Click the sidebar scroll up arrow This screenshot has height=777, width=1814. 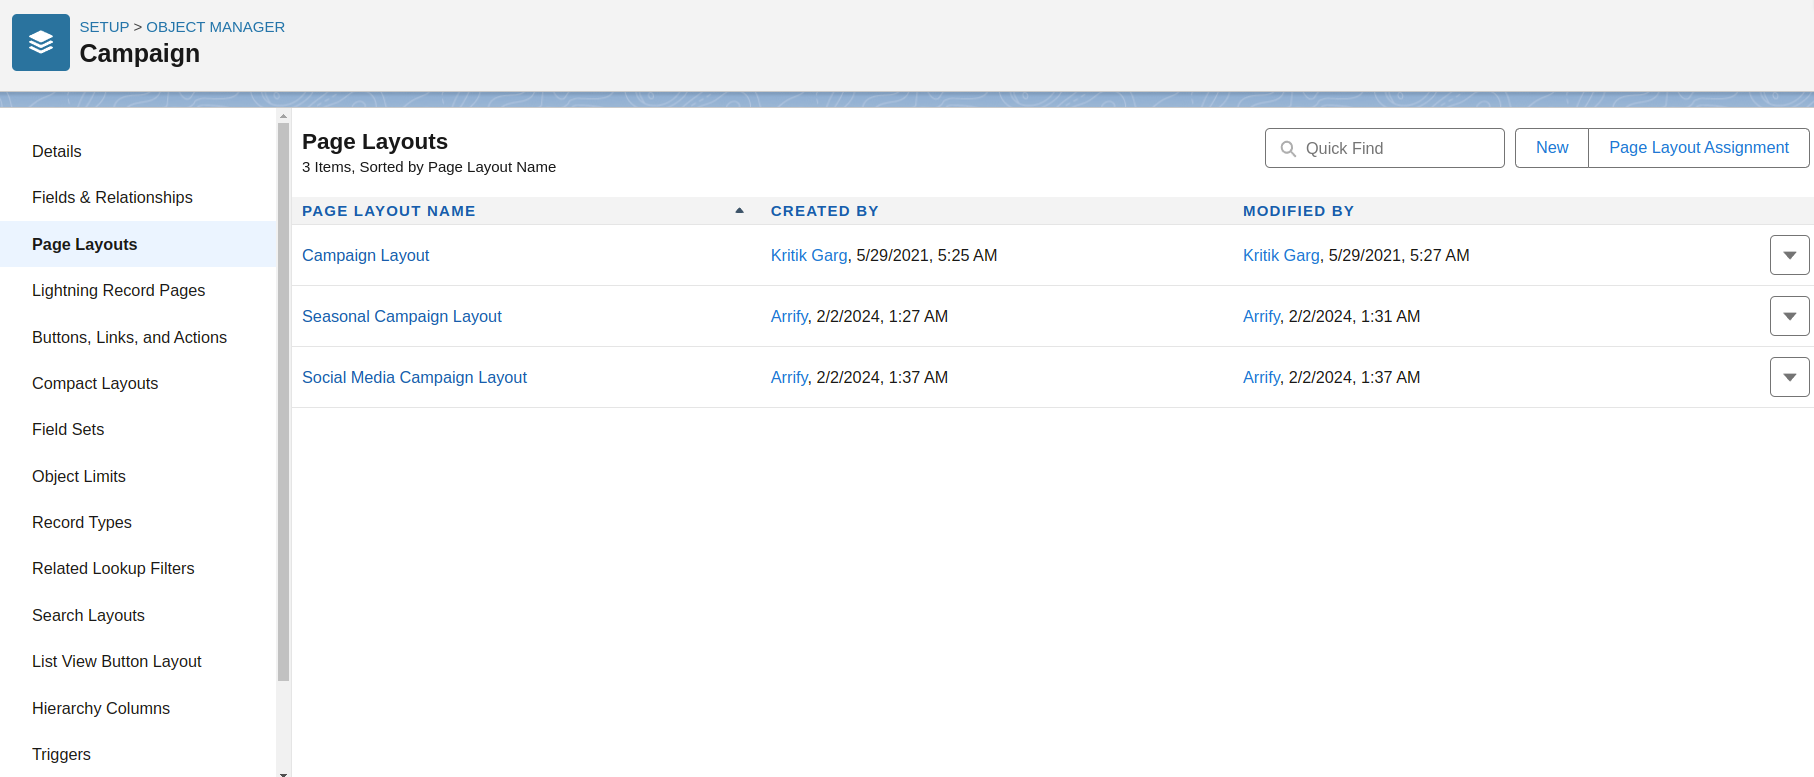tap(283, 116)
